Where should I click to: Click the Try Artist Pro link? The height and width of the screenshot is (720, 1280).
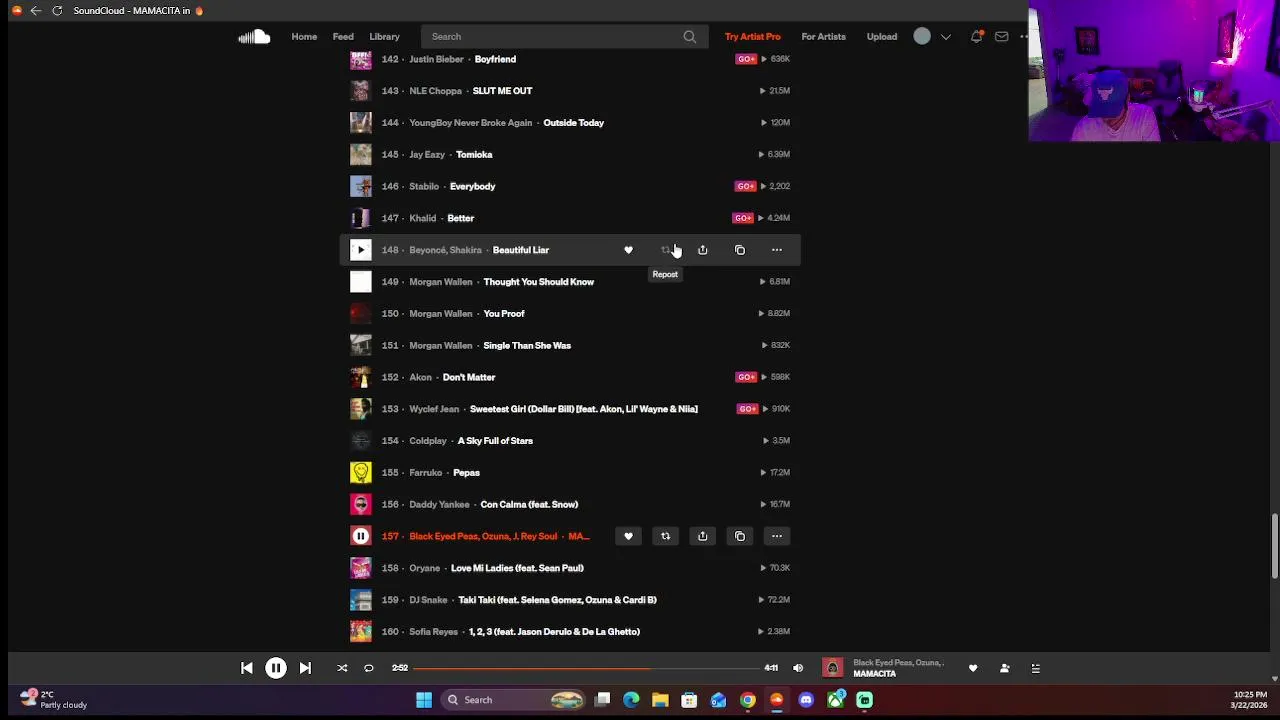(752, 37)
